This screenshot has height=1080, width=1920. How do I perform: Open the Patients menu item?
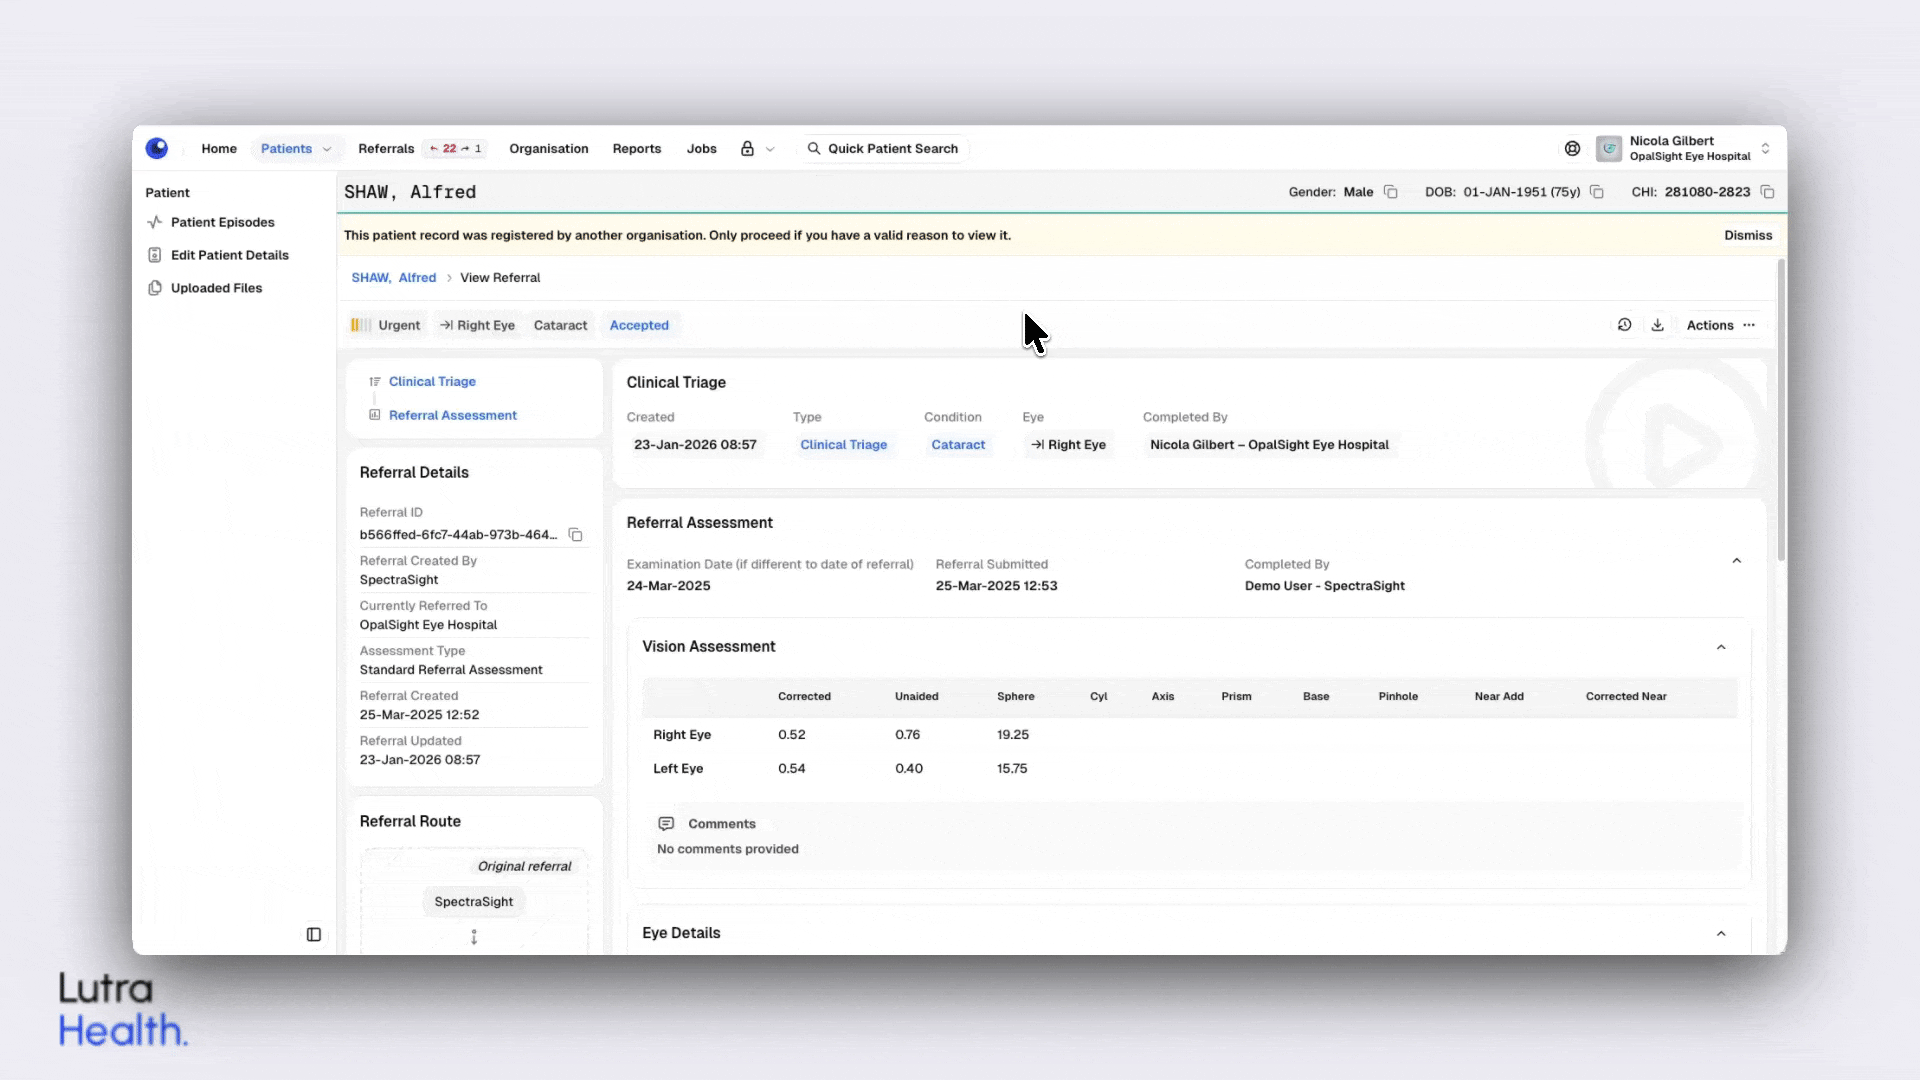[286, 149]
